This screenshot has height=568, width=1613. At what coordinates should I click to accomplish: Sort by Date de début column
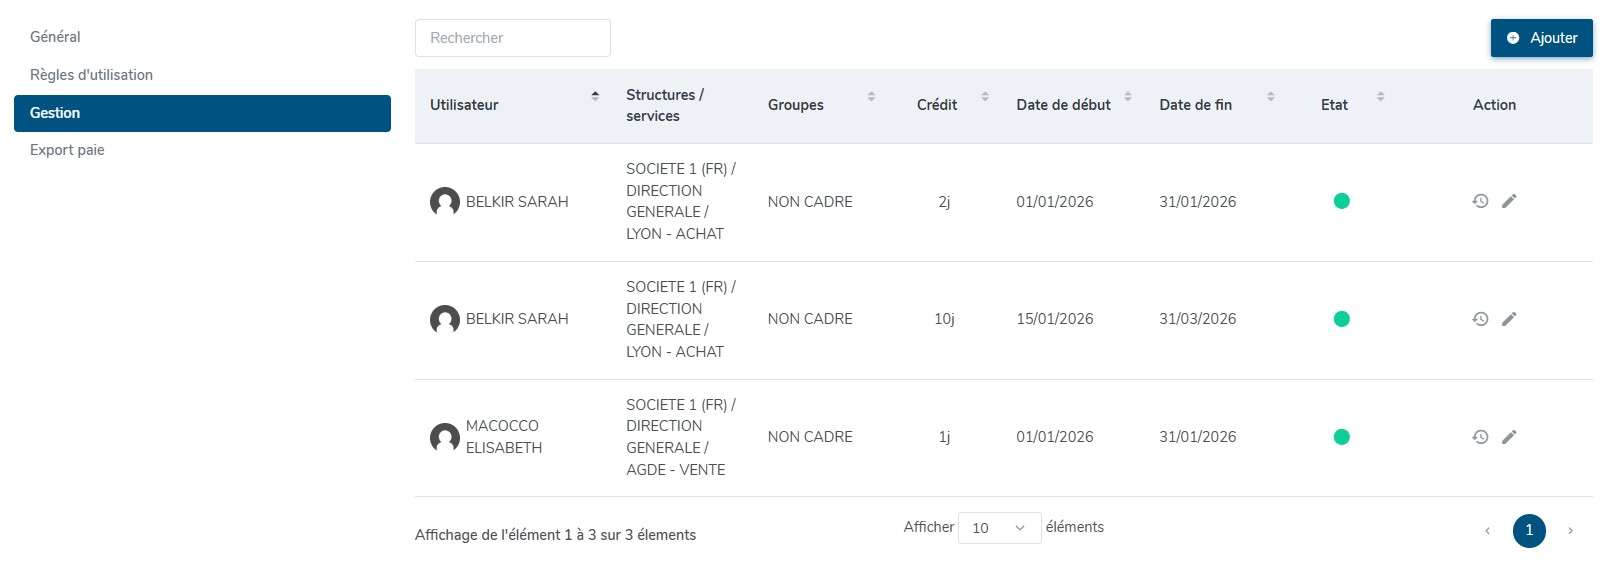(x=1127, y=97)
